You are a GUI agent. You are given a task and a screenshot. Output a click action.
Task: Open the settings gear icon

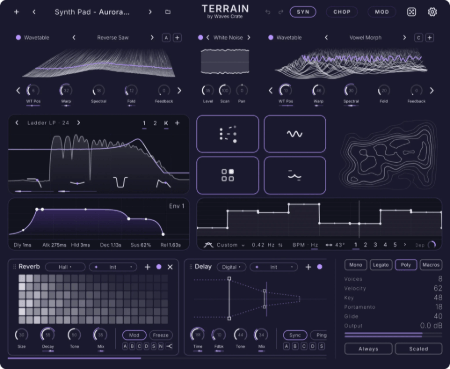[432, 12]
